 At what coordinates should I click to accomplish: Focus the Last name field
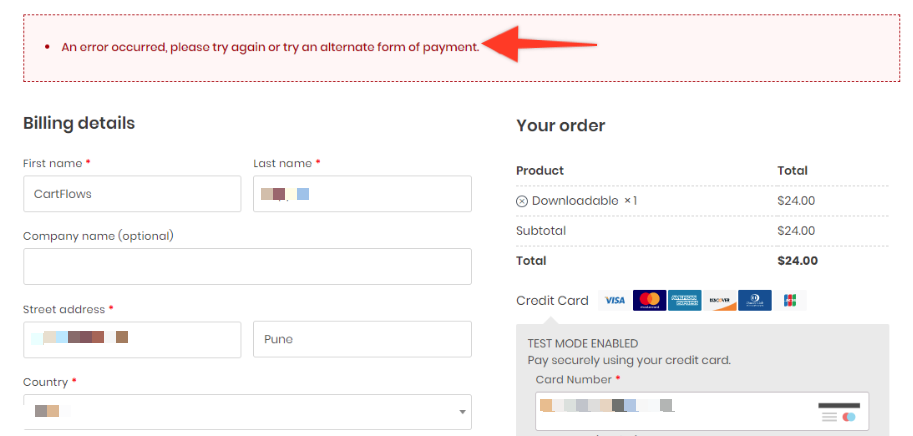click(x=362, y=194)
